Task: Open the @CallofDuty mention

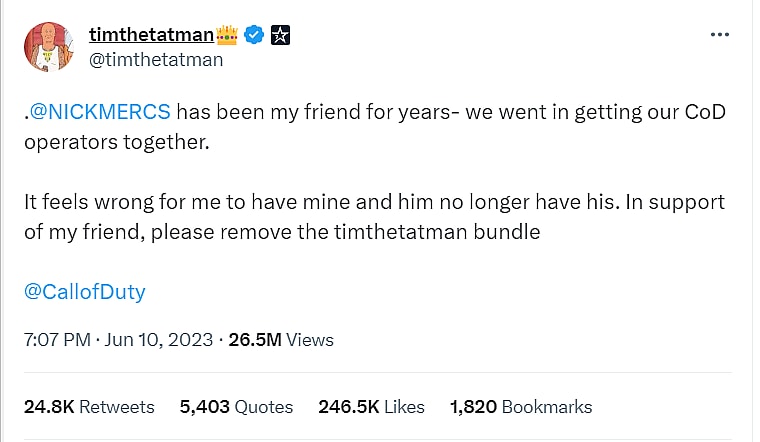Action: click(84, 292)
